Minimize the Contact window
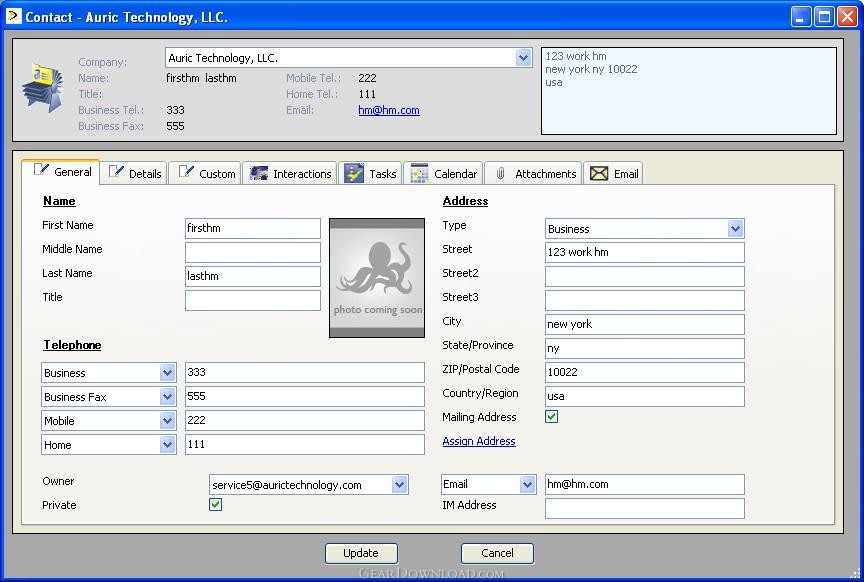 click(801, 17)
